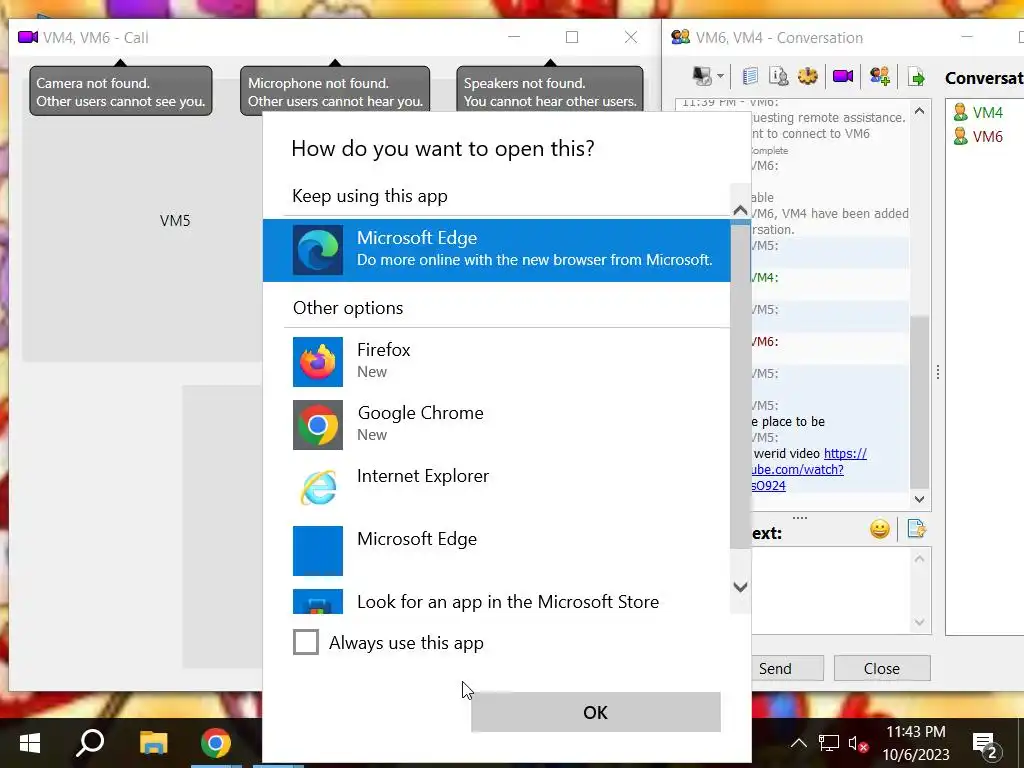Maximize the VM4, VM6 Call window

572,37
